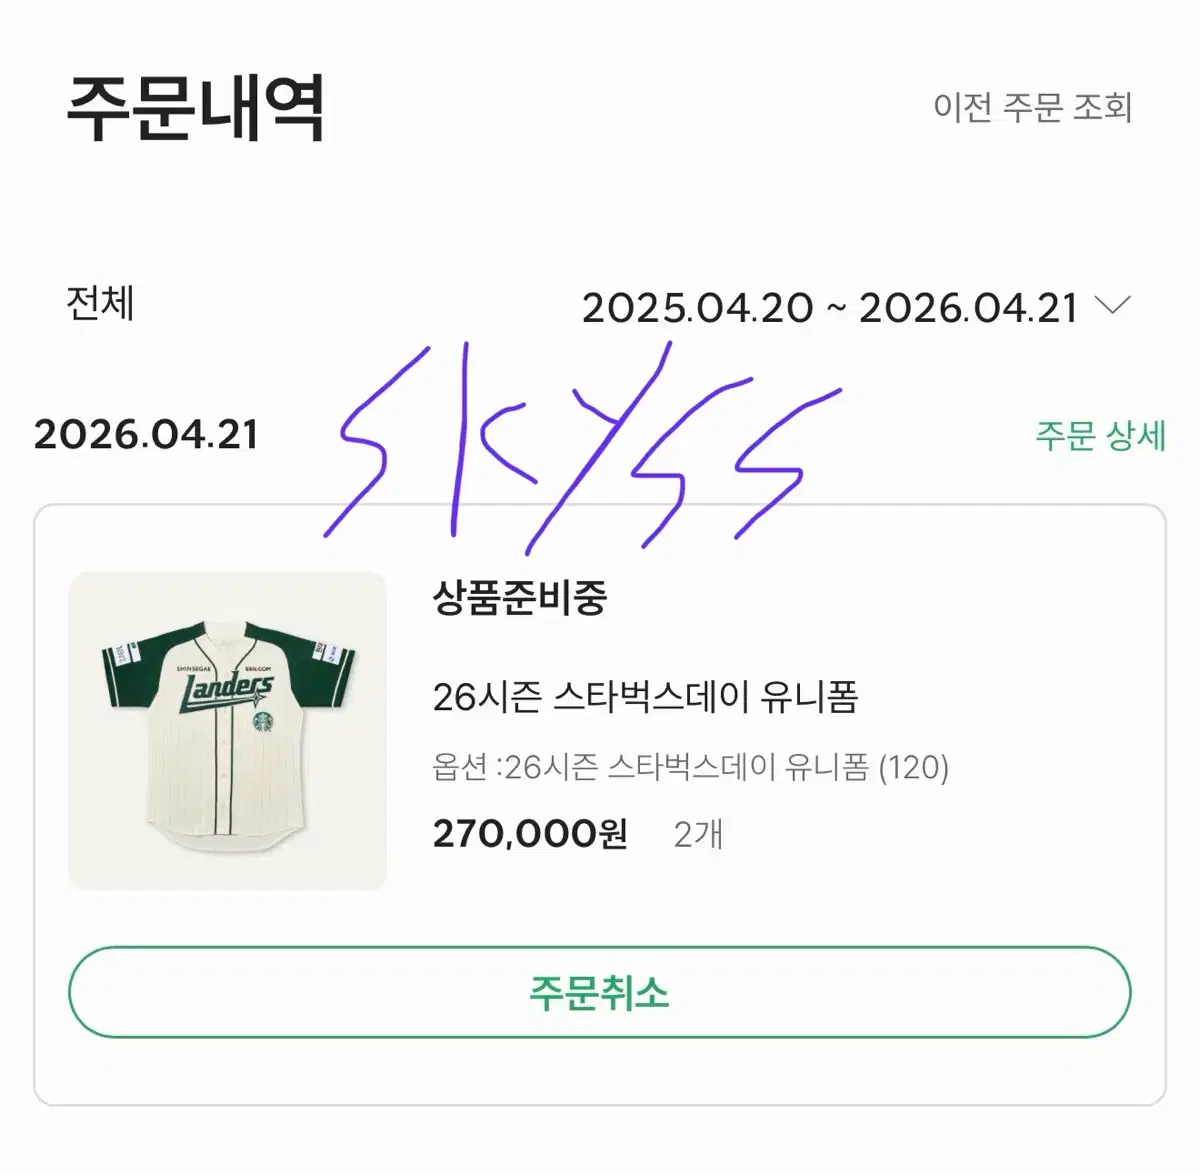Open the 26시즌 스타벅스데이 유니폼 product title
Screen dimensions: 1200x1175
tap(645, 697)
